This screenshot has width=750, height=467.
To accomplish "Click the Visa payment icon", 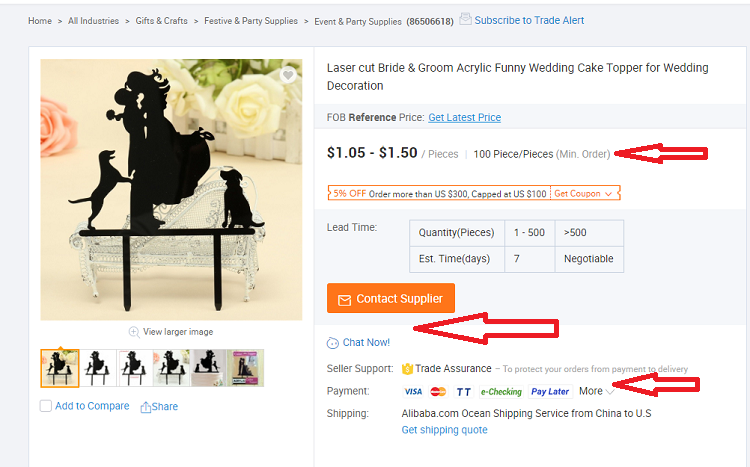I will 413,392.
